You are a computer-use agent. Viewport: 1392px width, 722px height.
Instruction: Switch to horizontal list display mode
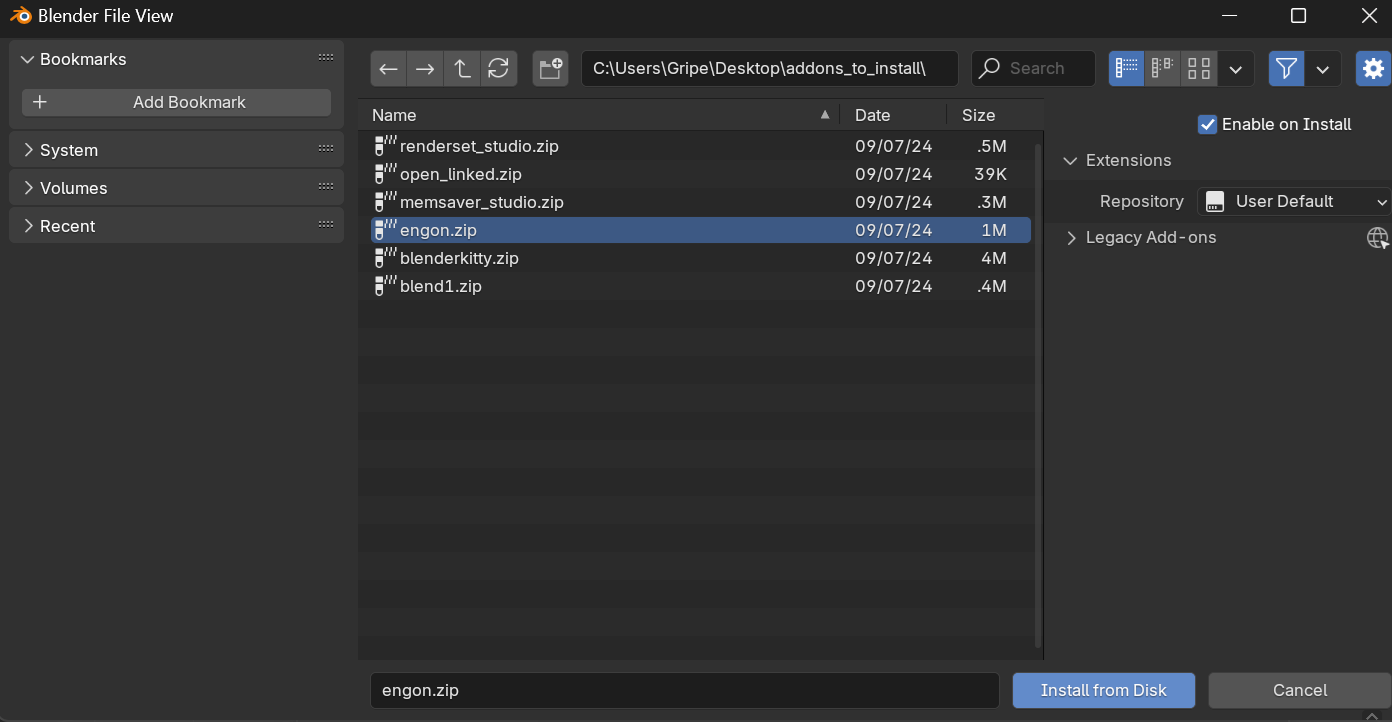1162,68
